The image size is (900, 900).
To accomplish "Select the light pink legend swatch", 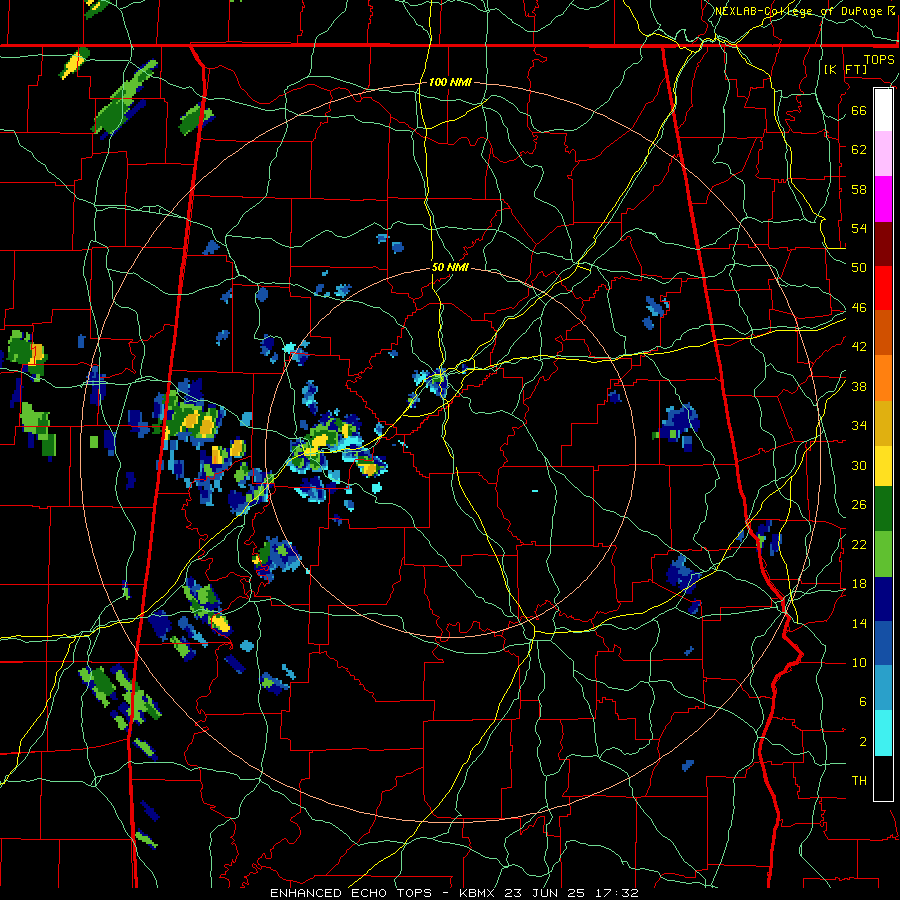I will click(x=883, y=154).
